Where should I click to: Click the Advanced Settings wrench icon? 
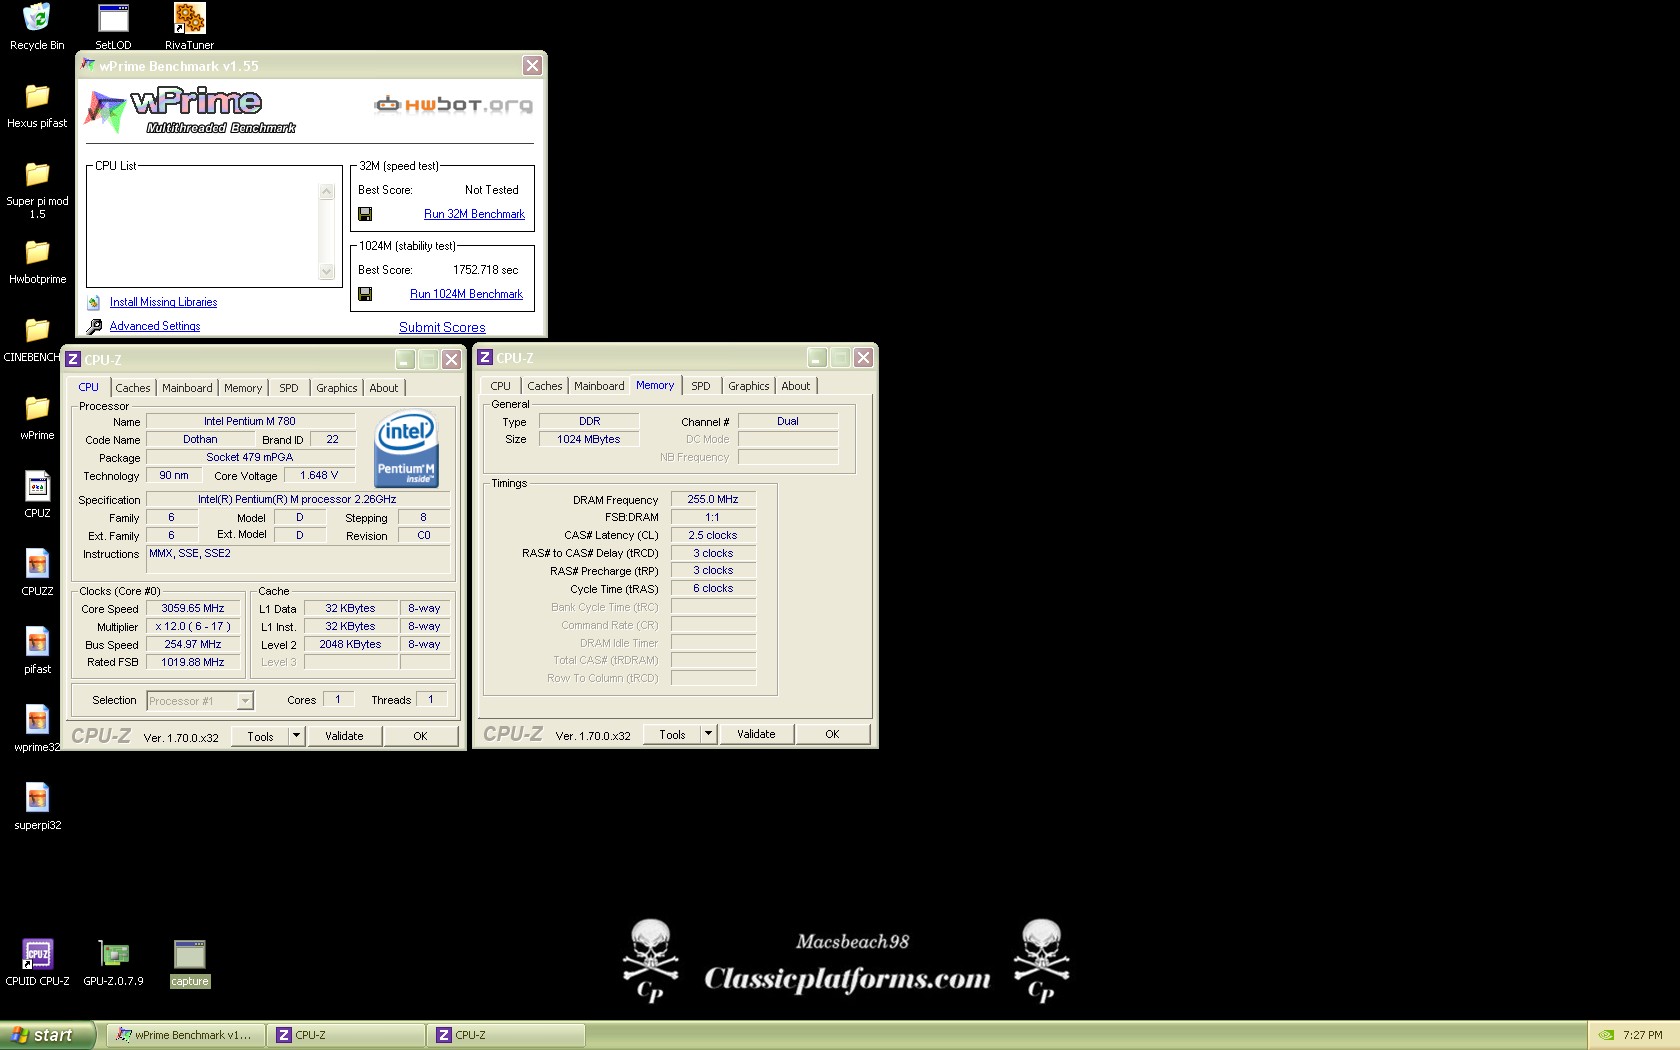click(94, 326)
